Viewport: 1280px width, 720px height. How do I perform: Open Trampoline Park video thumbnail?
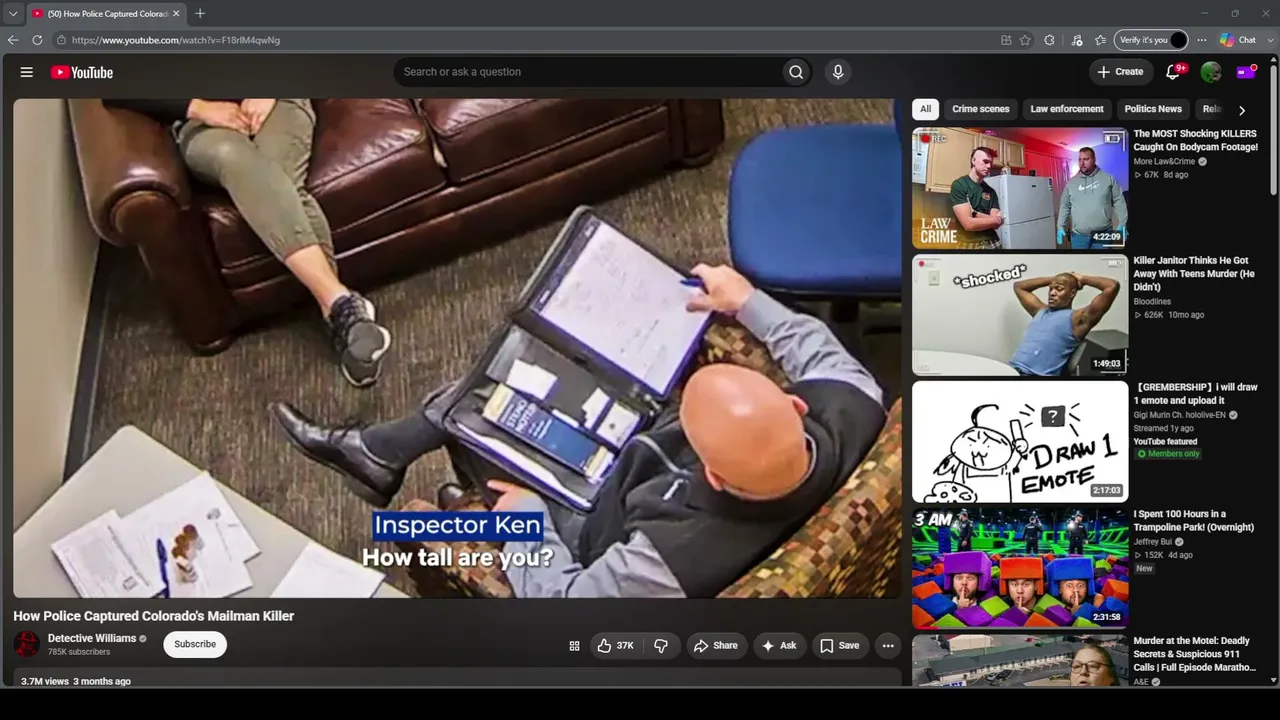point(1020,569)
